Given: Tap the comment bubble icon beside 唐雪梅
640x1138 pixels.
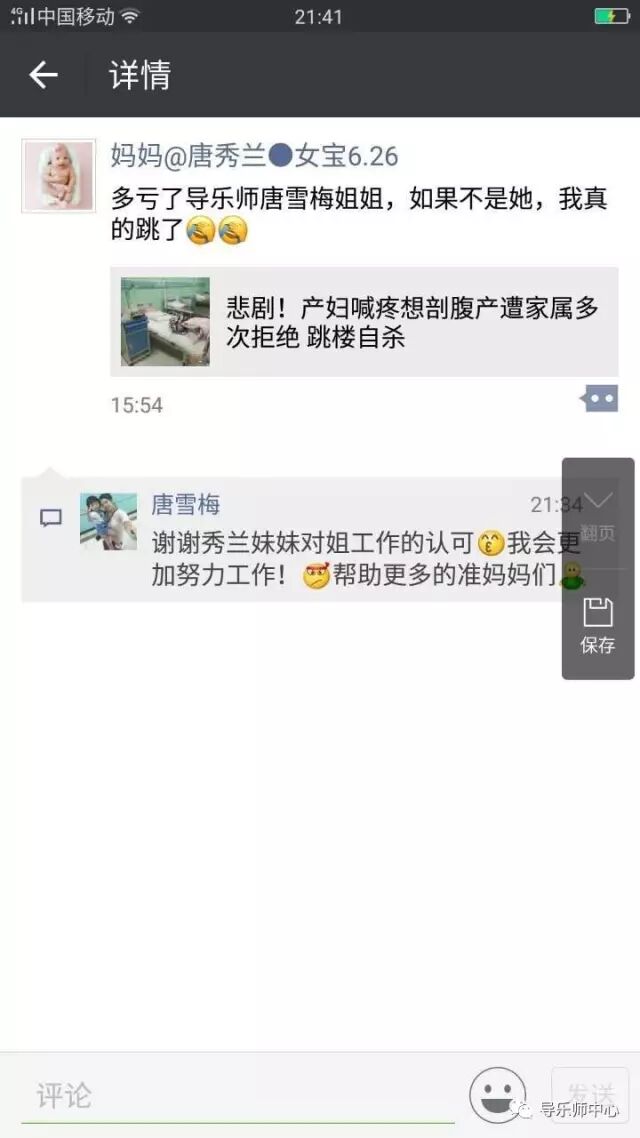Looking at the screenshot, I should (x=51, y=517).
